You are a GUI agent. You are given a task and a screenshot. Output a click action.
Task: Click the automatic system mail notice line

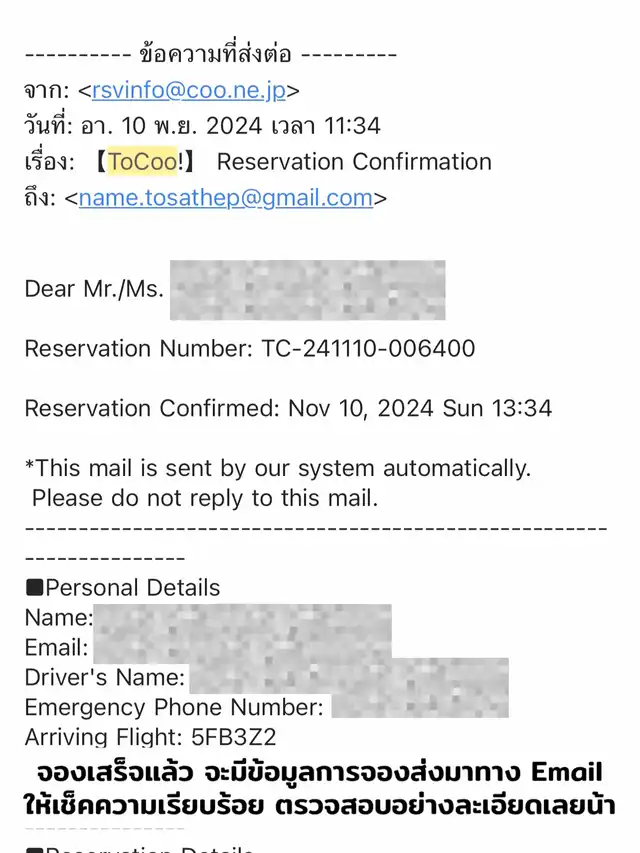[x=277, y=468]
